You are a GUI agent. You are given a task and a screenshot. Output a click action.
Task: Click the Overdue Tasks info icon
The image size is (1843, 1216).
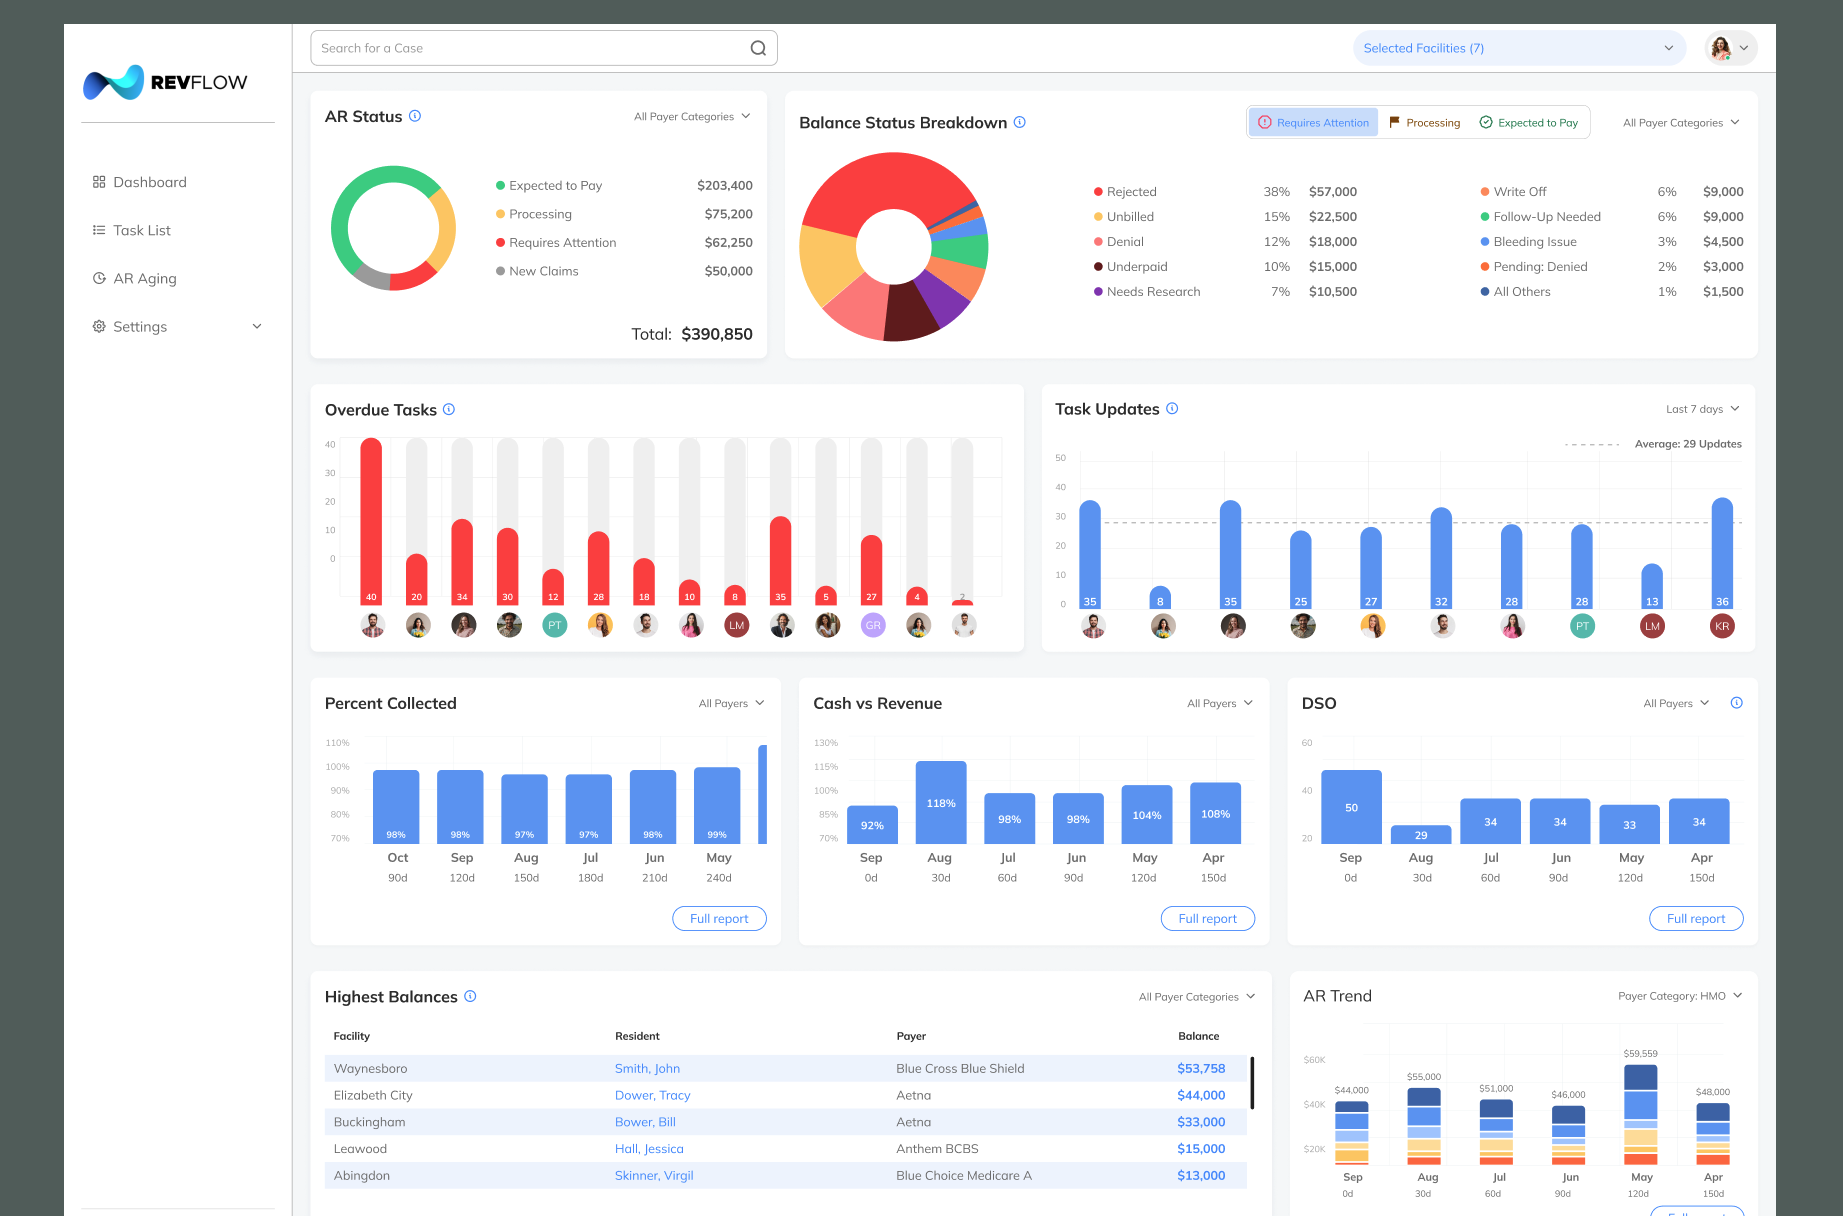pos(449,409)
